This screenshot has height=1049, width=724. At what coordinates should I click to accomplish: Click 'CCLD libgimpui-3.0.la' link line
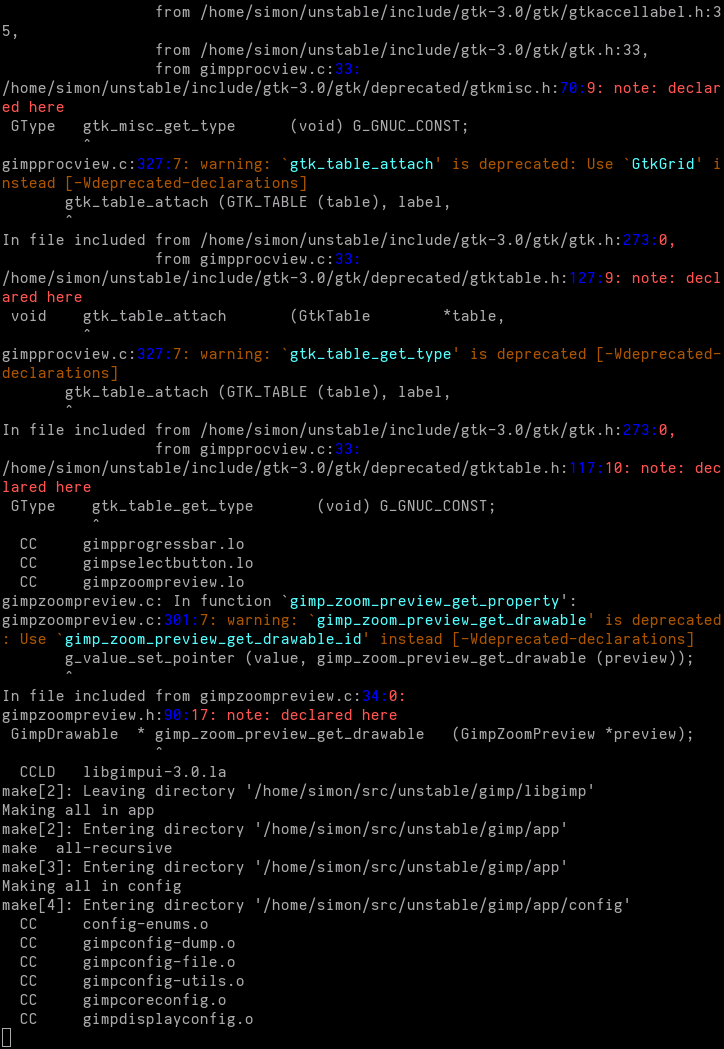point(123,772)
